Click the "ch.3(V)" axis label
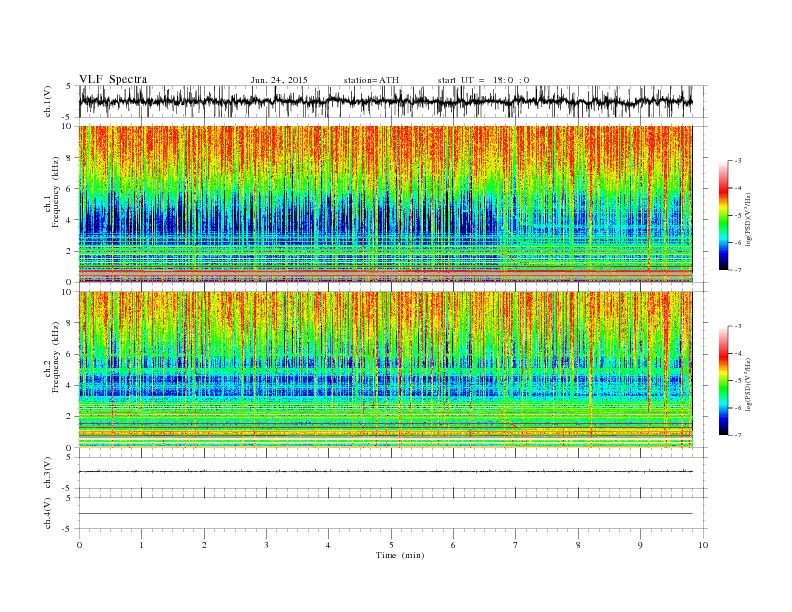 47,473
